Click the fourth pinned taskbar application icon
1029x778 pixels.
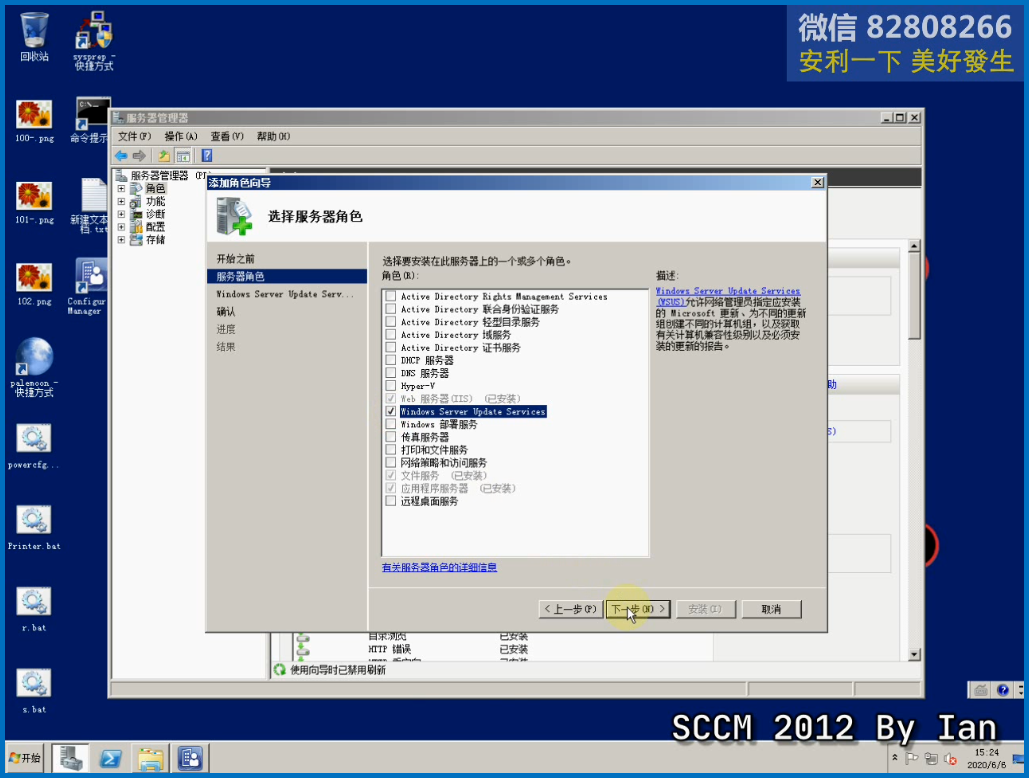190,759
